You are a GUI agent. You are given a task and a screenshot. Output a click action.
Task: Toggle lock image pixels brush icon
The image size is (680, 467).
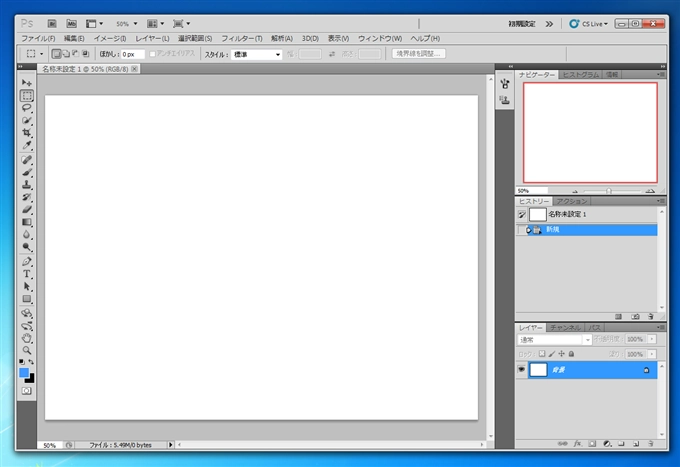tap(552, 354)
